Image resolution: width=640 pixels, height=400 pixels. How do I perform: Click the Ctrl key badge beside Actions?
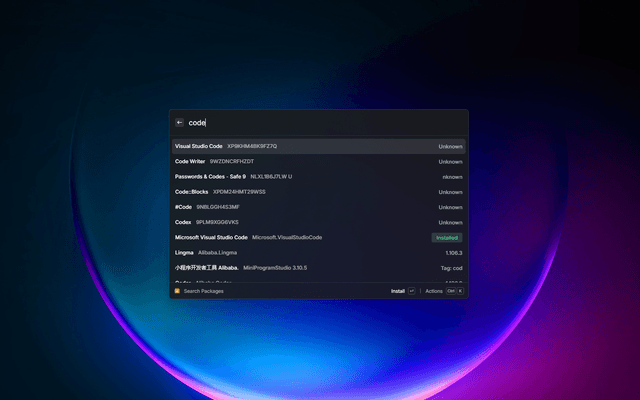click(450, 291)
